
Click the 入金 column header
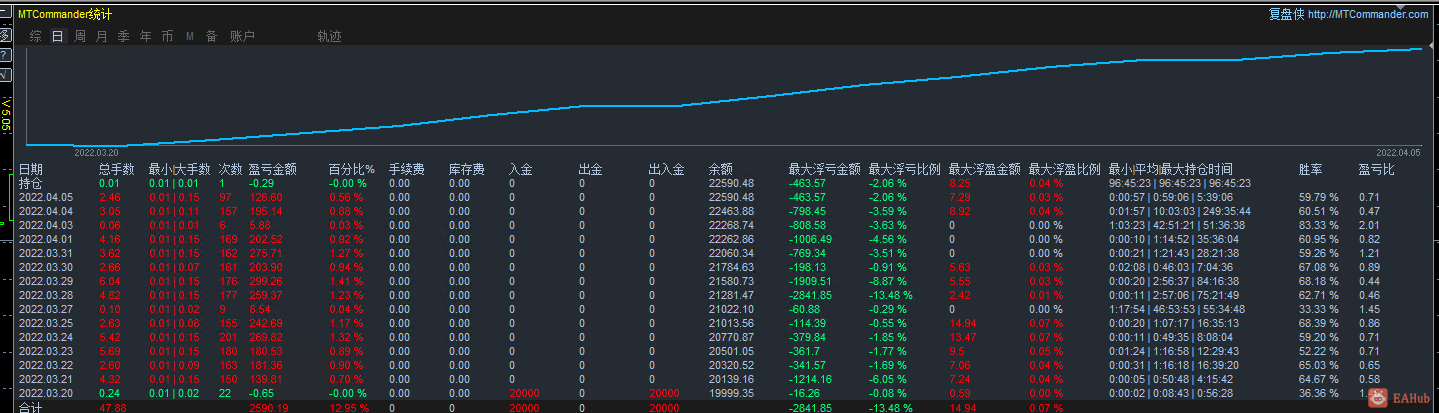[521, 170]
